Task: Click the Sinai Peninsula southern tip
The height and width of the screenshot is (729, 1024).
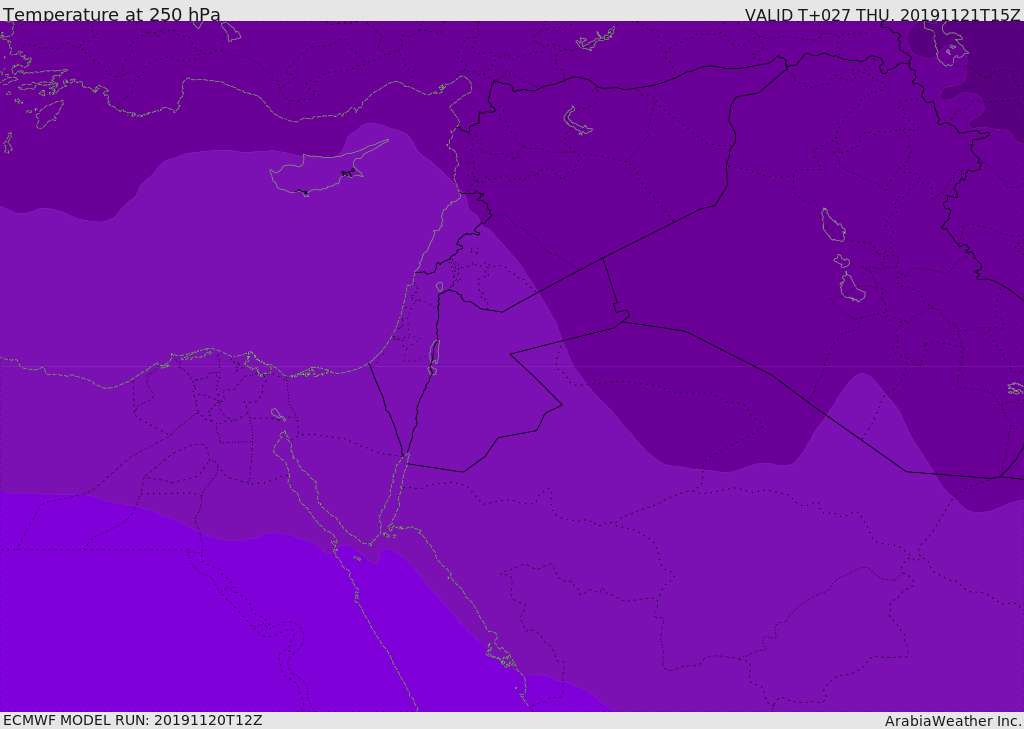Action: 370,543
